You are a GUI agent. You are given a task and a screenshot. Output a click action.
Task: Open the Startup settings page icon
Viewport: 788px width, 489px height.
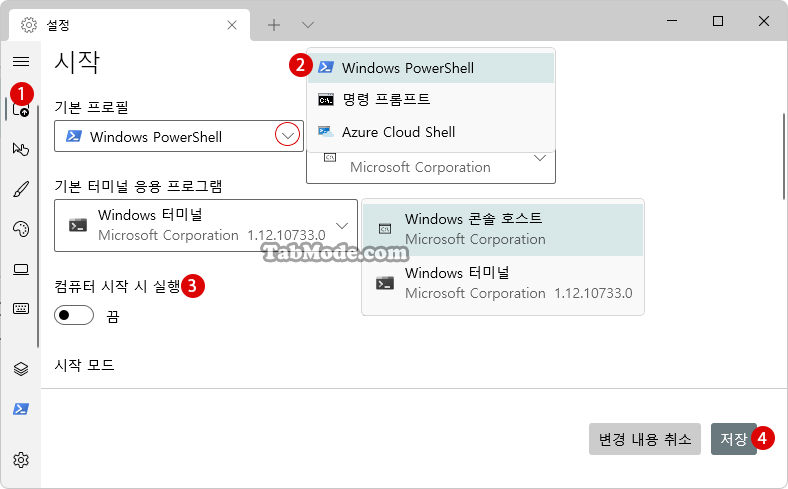21,109
